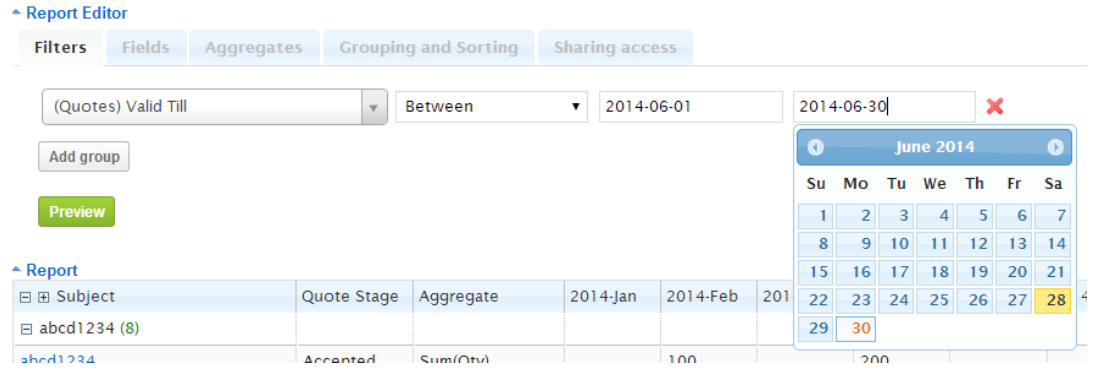The width and height of the screenshot is (1097, 373).
Task: Collapse the abcd1234 group
Action: point(25,328)
